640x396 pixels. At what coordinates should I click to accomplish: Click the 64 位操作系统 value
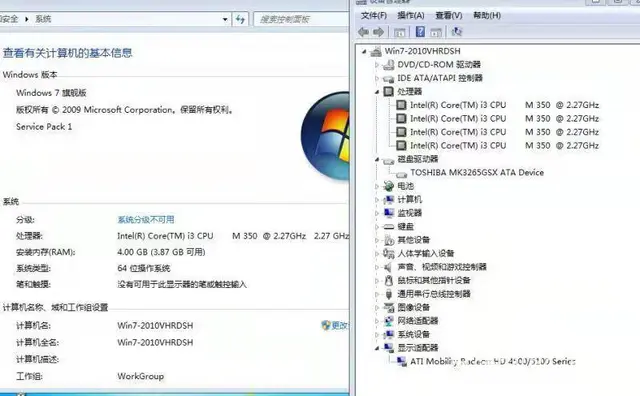(144, 268)
